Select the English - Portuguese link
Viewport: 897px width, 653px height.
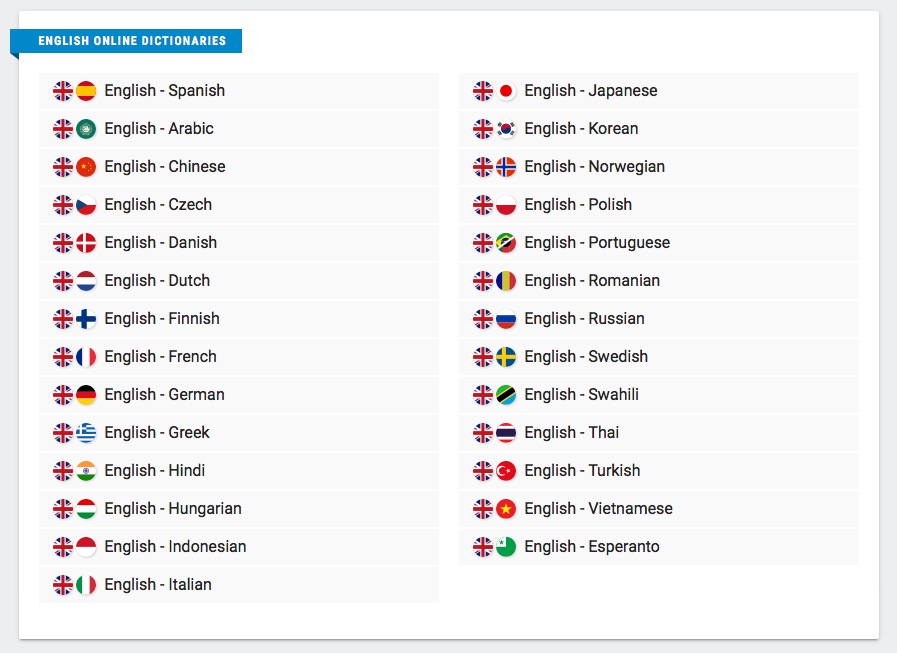(x=596, y=243)
